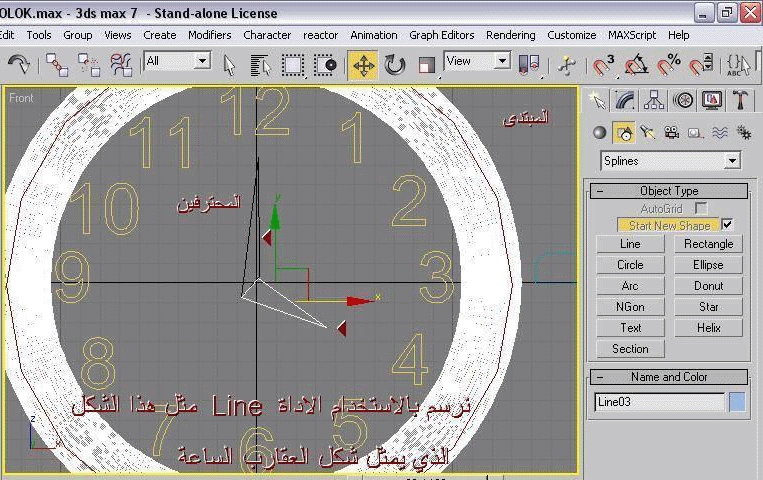The height and width of the screenshot is (480, 763).
Task: Open Edit Named Selection Sets
Action: tap(738, 65)
